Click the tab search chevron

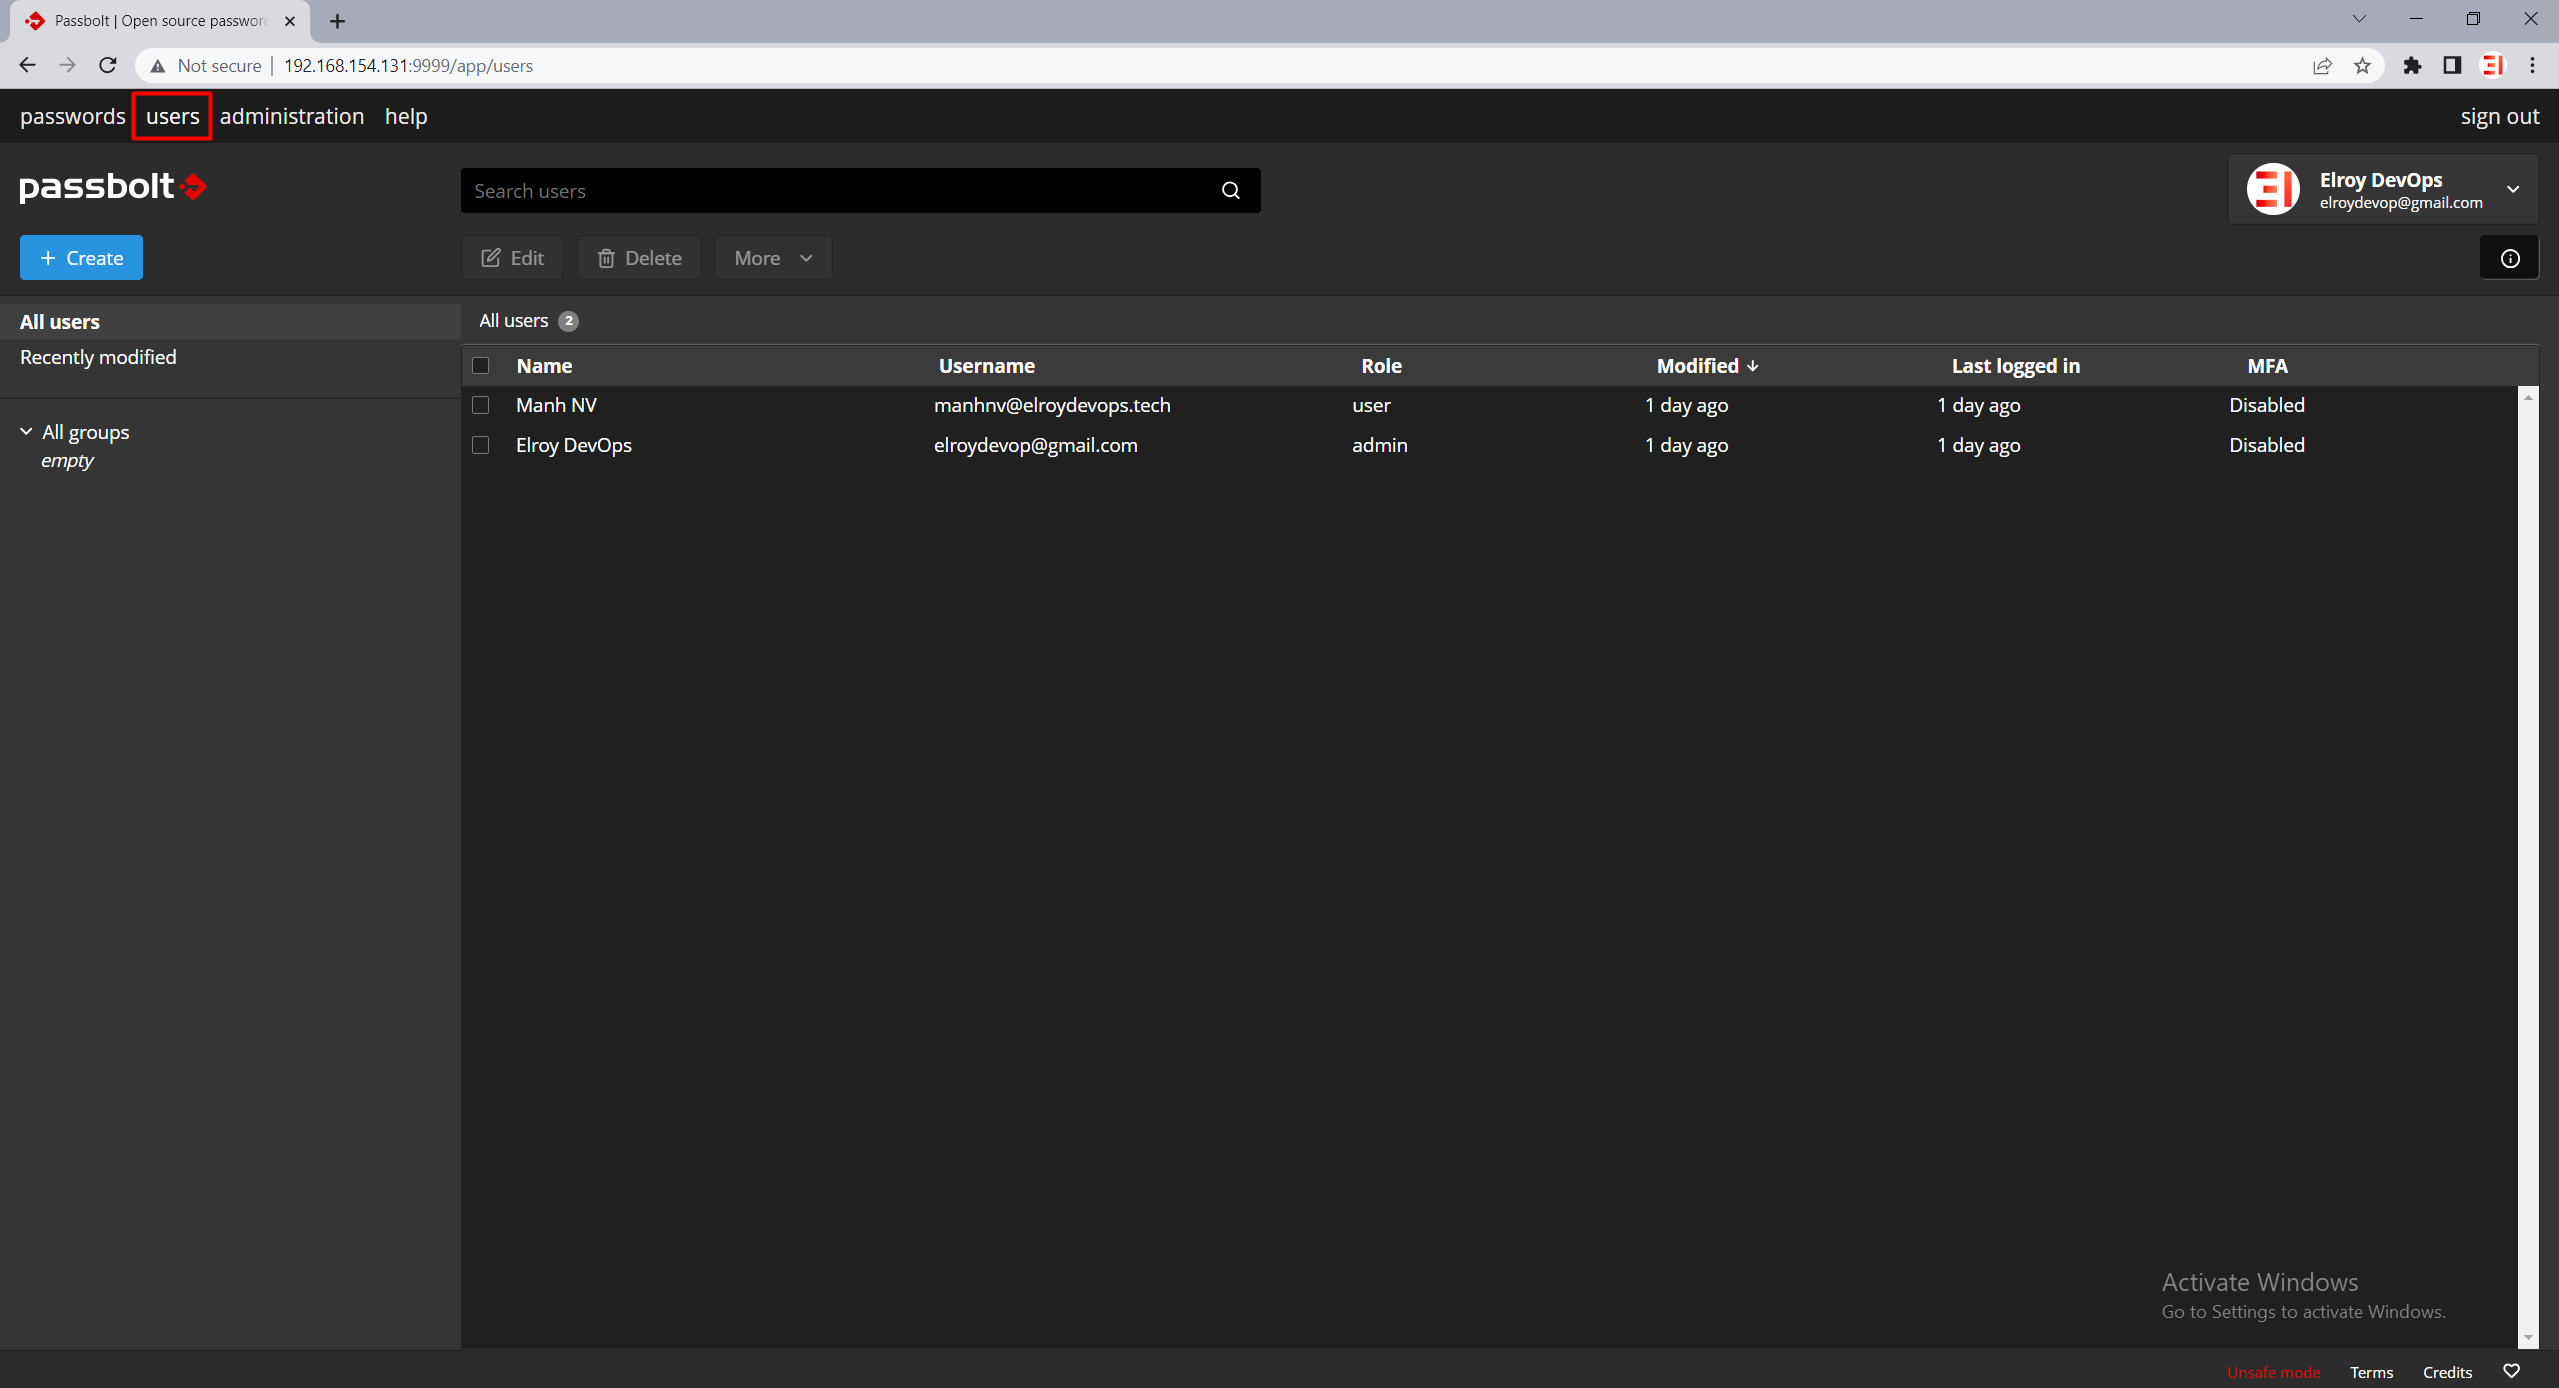pyautogui.click(x=2359, y=19)
